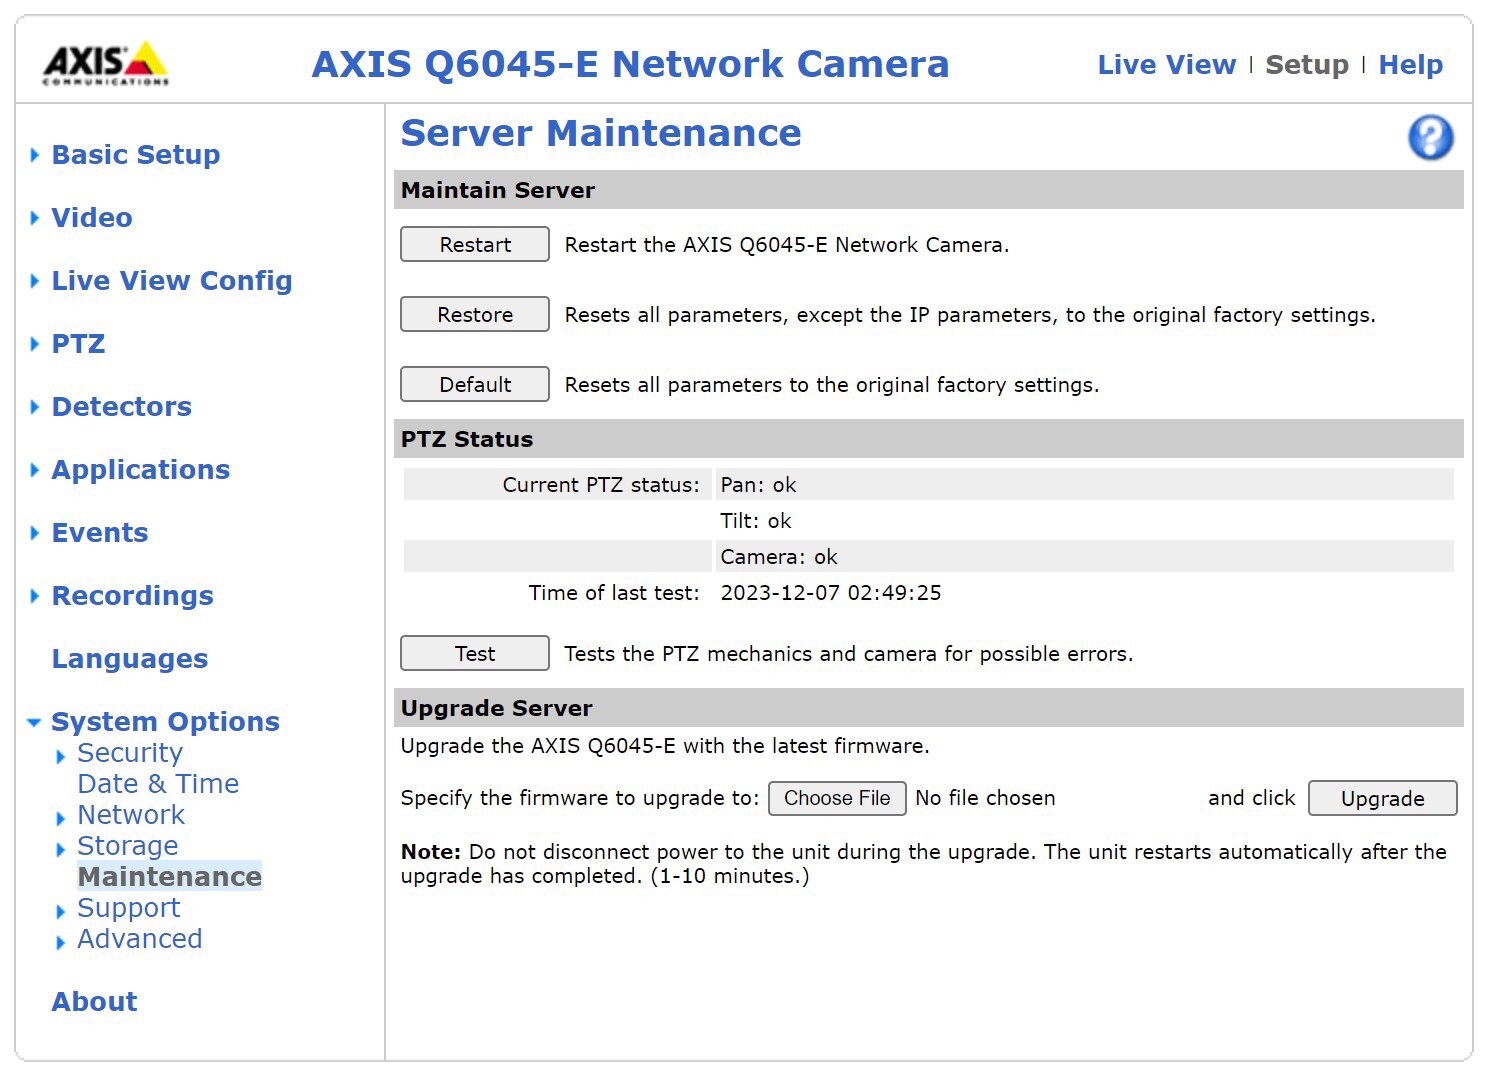Click the 'No file chosen' text
1497x1077 pixels.
point(985,798)
